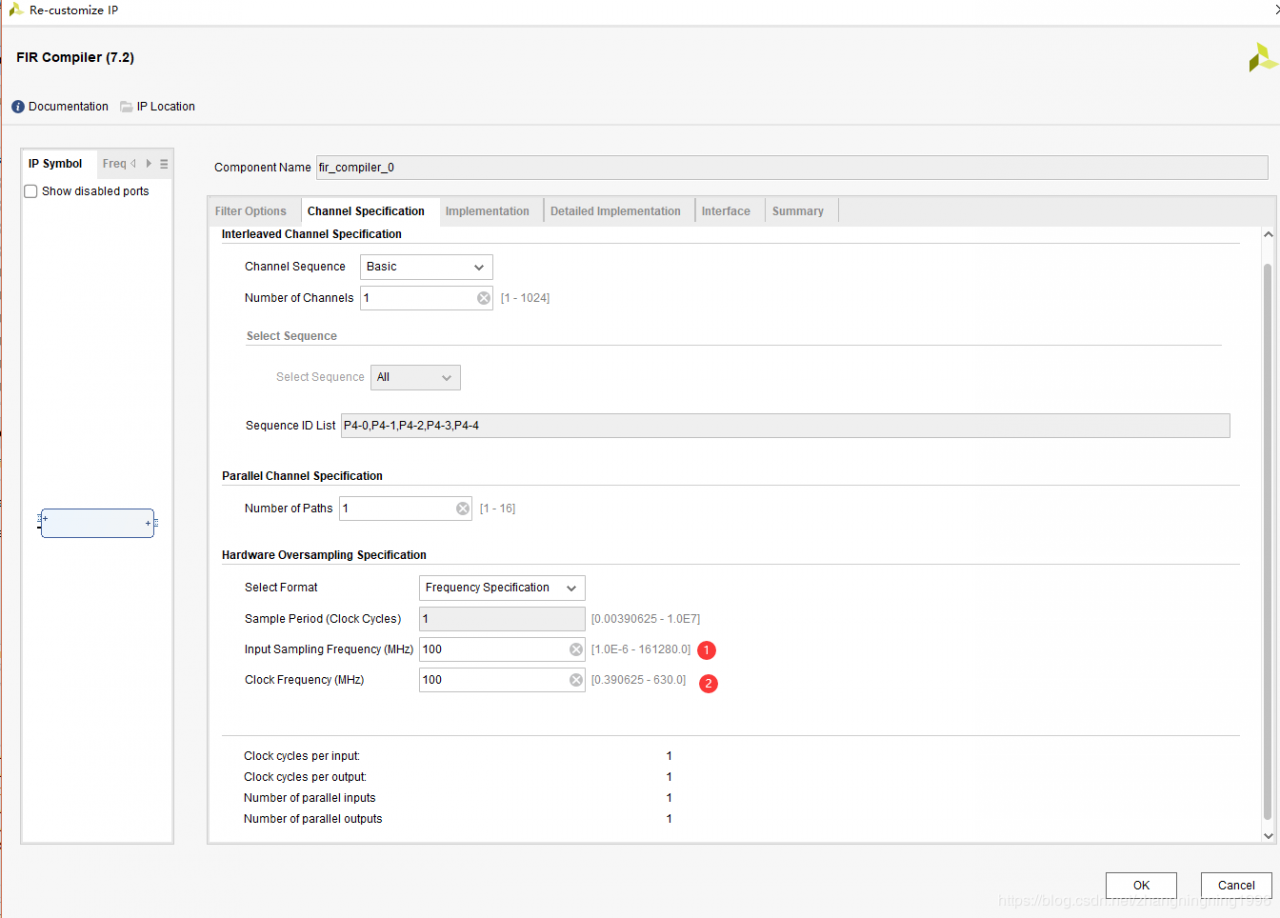1280x918 pixels.
Task: Go to previous IP Symbol panel tab arrow
Action: coord(133,164)
